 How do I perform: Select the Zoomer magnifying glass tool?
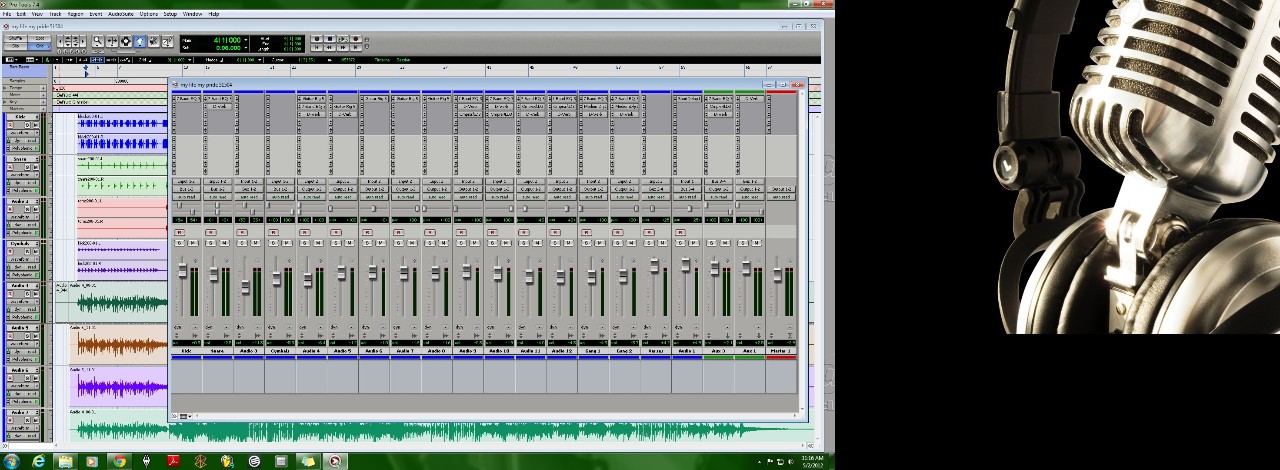coord(98,41)
